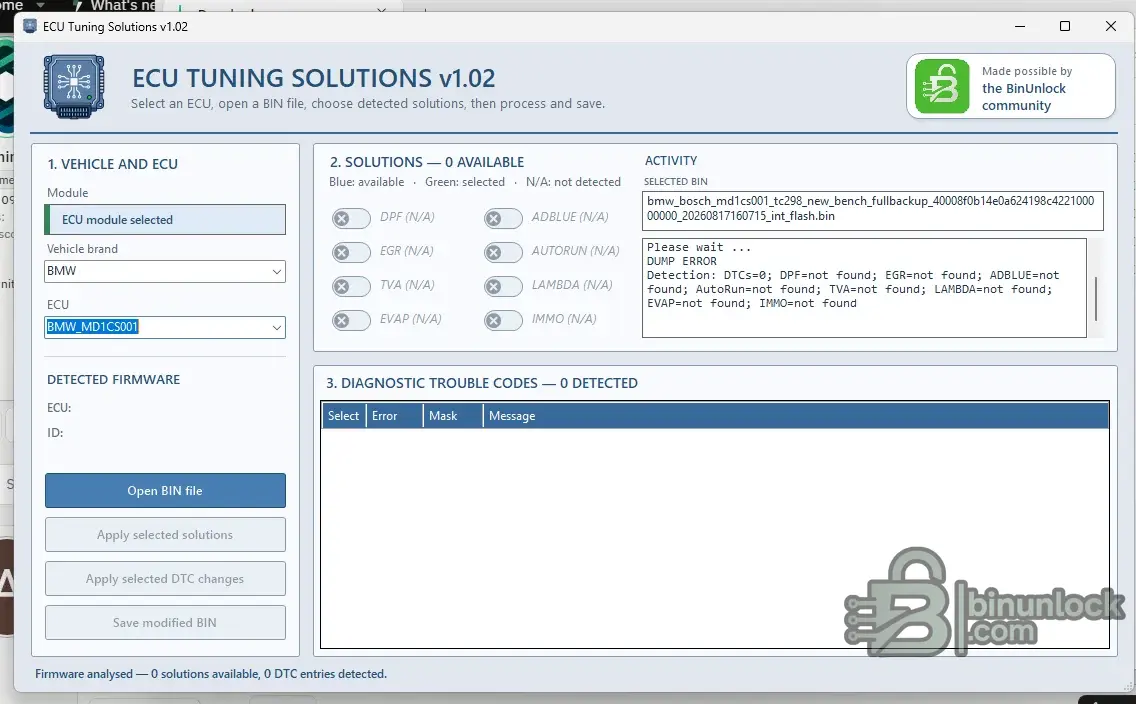Toggle the EGR (N/A) switch
This screenshot has height=704, width=1136.
click(x=351, y=252)
